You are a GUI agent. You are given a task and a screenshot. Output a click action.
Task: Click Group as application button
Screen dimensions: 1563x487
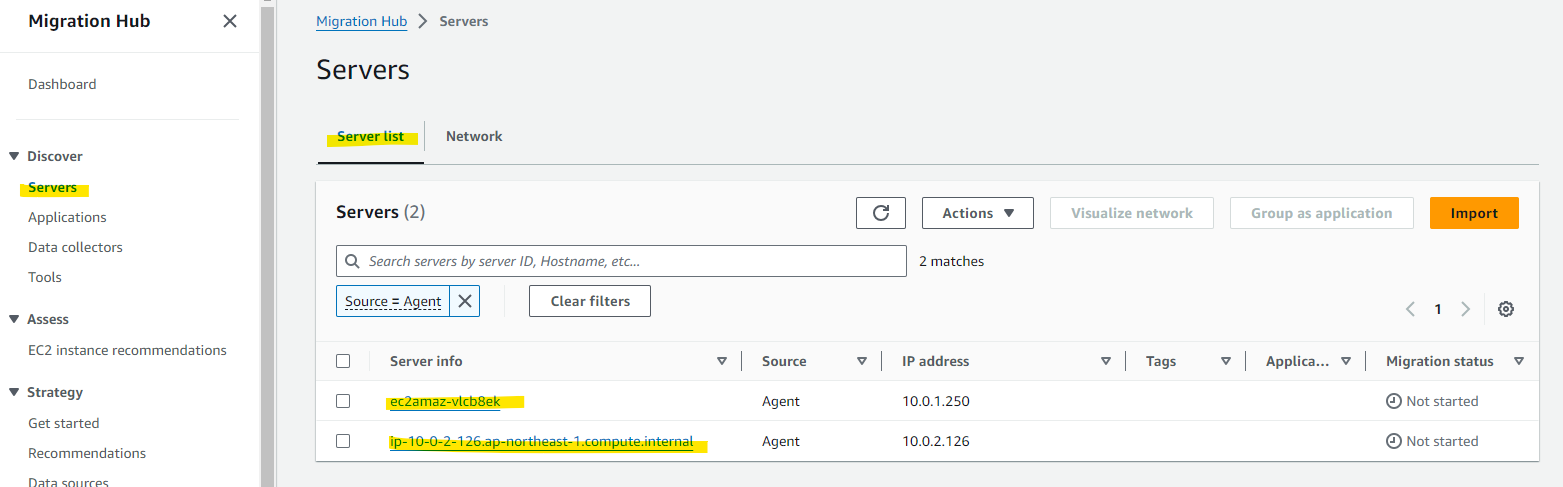coord(1322,213)
